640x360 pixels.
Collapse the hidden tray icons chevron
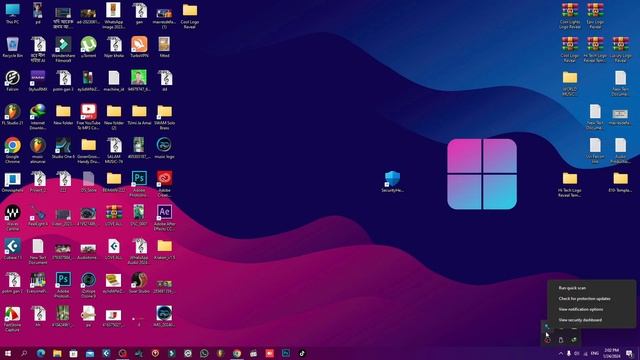coord(560,353)
